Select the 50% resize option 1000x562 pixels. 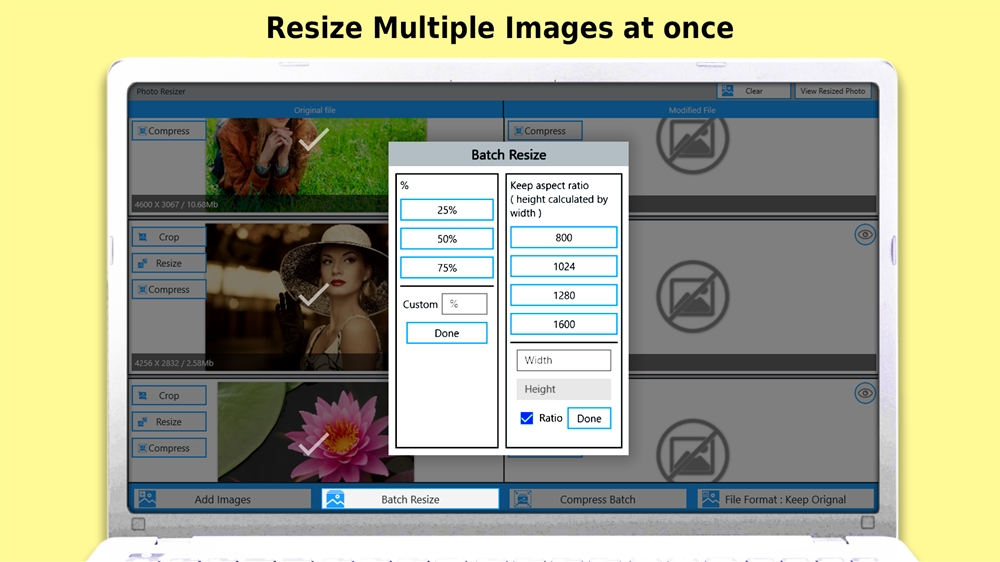(446, 239)
